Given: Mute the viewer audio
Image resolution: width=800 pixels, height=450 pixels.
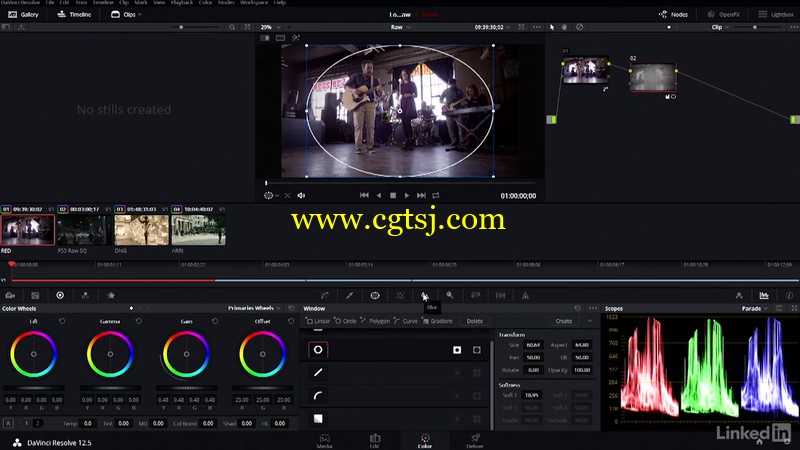Looking at the screenshot, I should (x=301, y=195).
